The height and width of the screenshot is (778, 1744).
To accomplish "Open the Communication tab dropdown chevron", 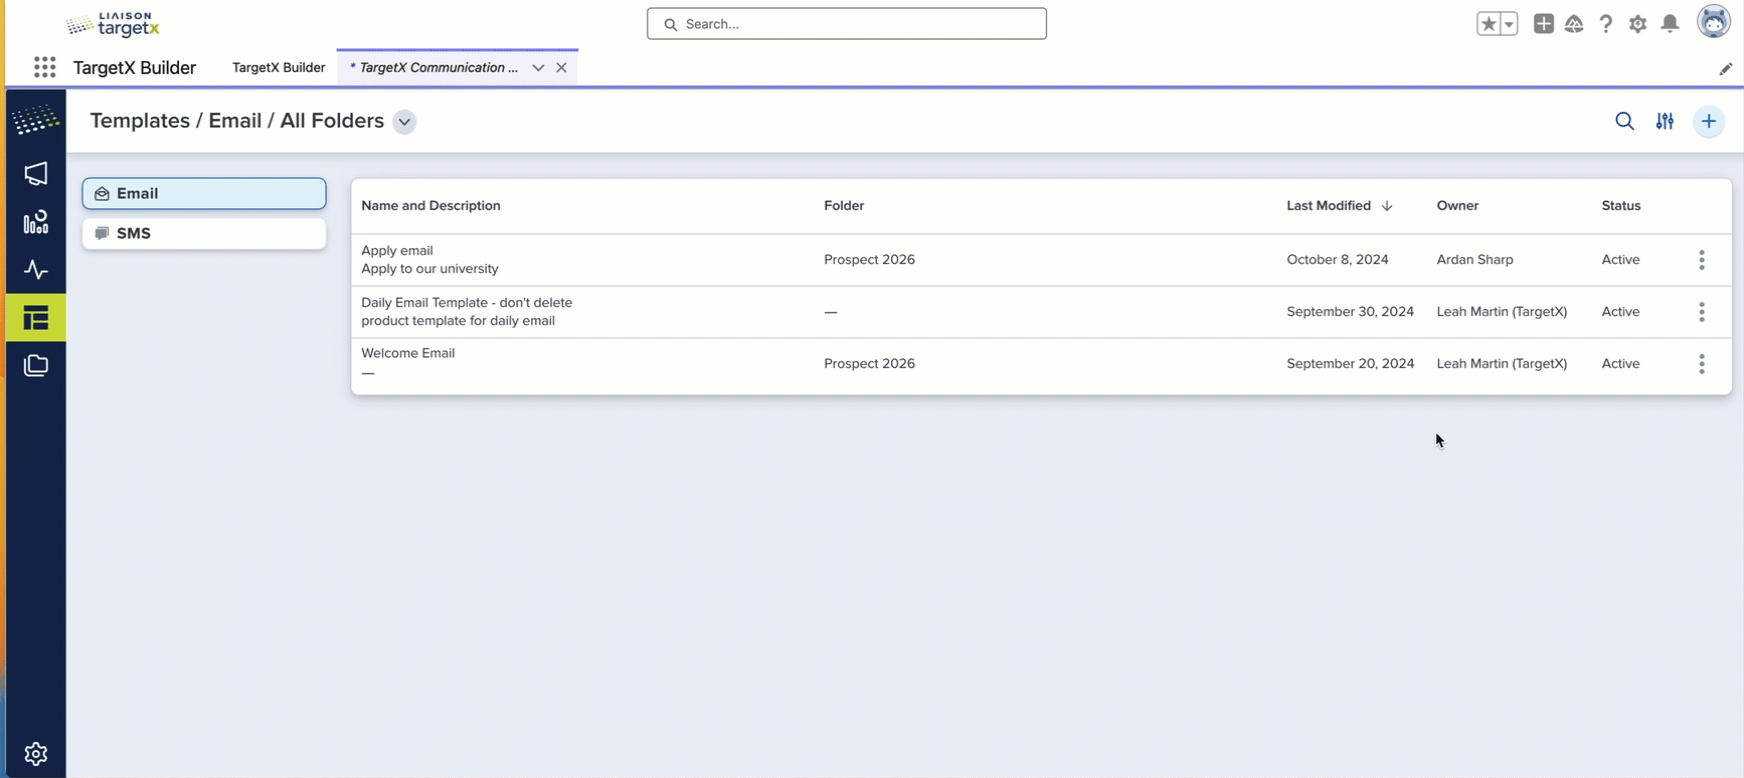I will click(x=538, y=68).
